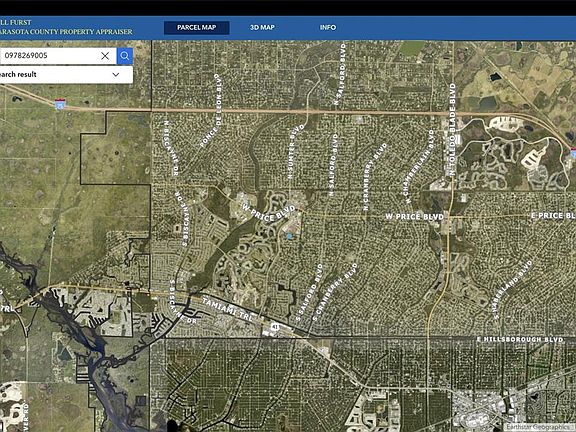Click the magnifier search button

(x=125, y=56)
